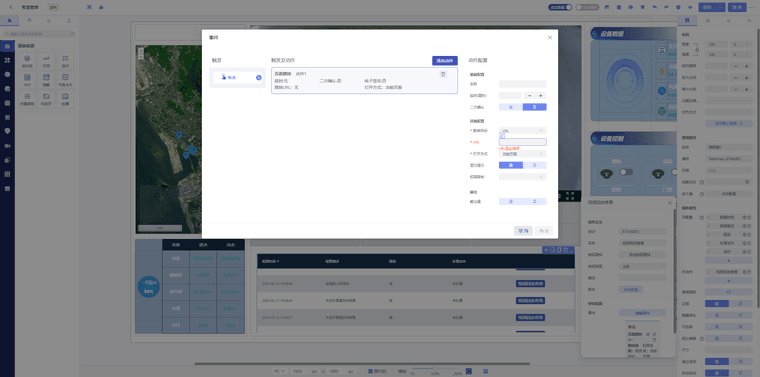Image resolution: width=760 pixels, height=377 pixels.
Task: Open preview with the eye icon
Action: pos(690,7)
